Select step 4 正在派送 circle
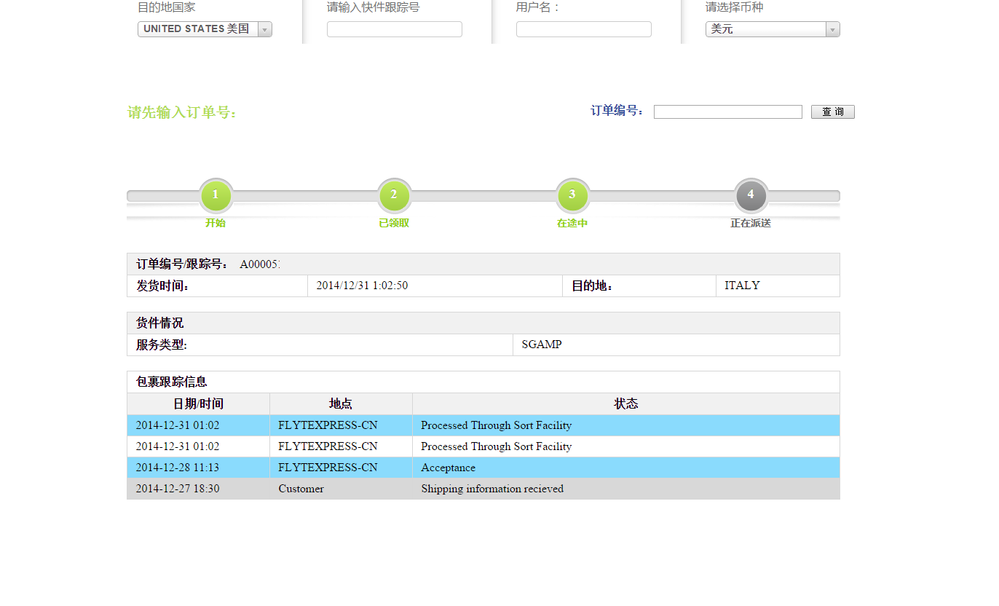This screenshot has width=999, height=606. click(751, 195)
